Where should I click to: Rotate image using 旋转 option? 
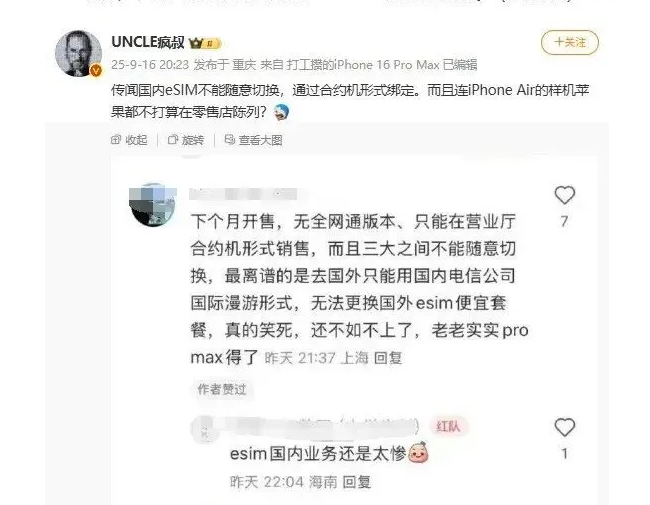click(x=186, y=140)
